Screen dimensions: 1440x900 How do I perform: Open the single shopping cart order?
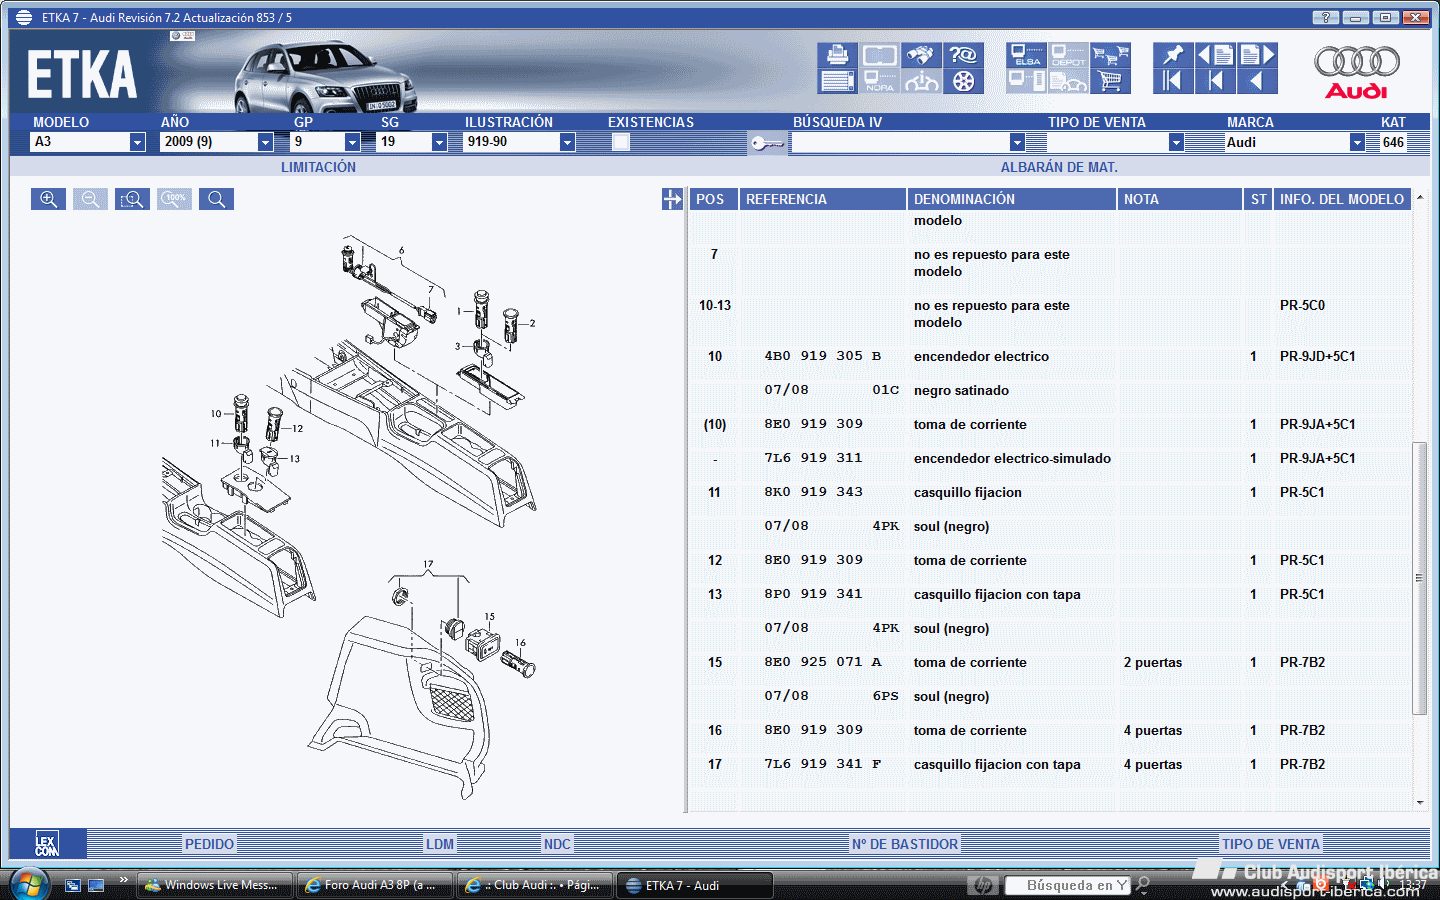(1111, 81)
